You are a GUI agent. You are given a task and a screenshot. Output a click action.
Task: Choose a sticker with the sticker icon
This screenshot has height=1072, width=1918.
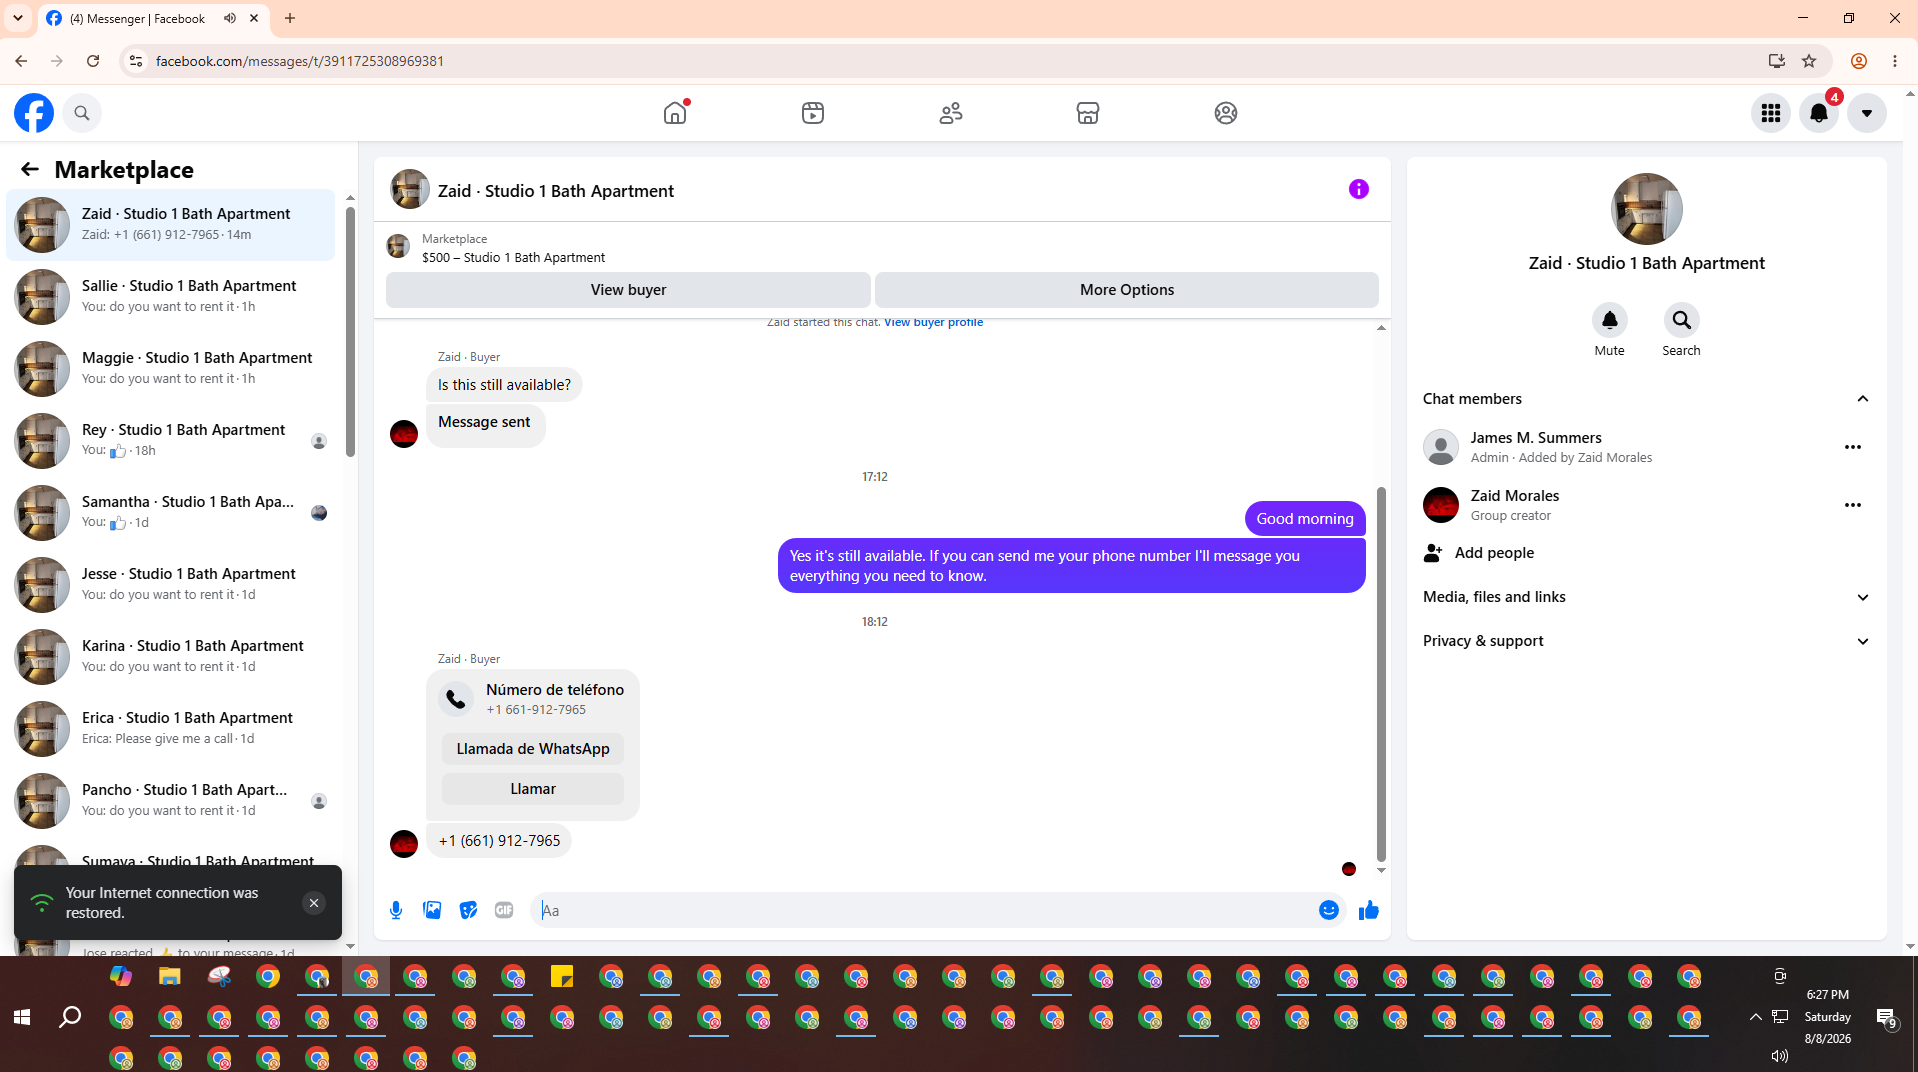(x=468, y=910)
